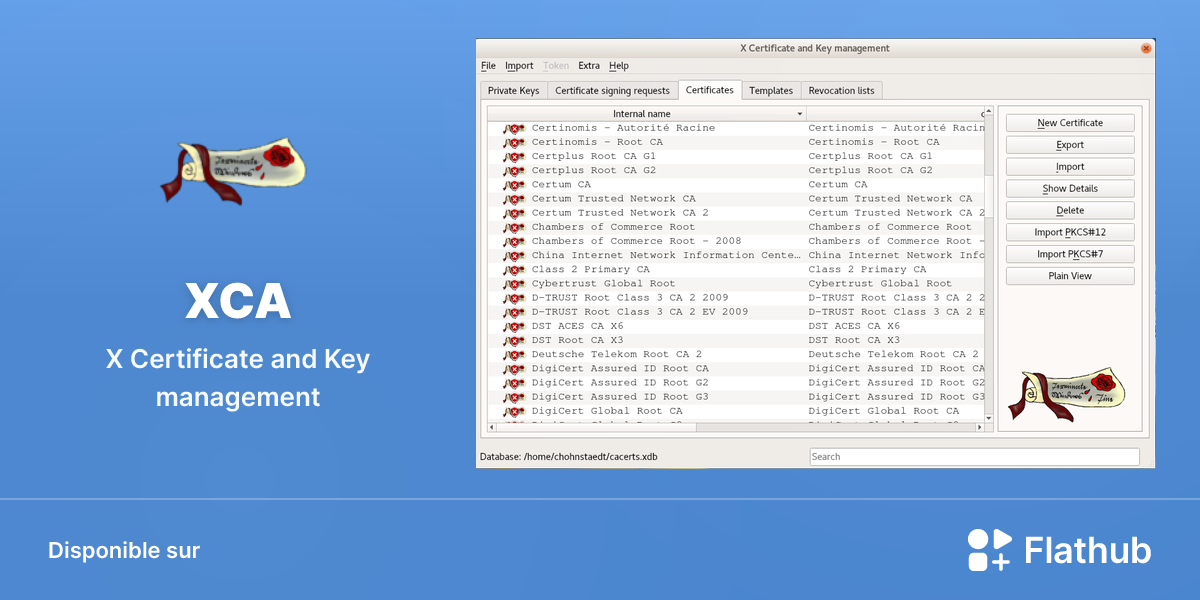Click Import PKCS#7 button
Screen dimensions: 1200x600
(1070, 254)
